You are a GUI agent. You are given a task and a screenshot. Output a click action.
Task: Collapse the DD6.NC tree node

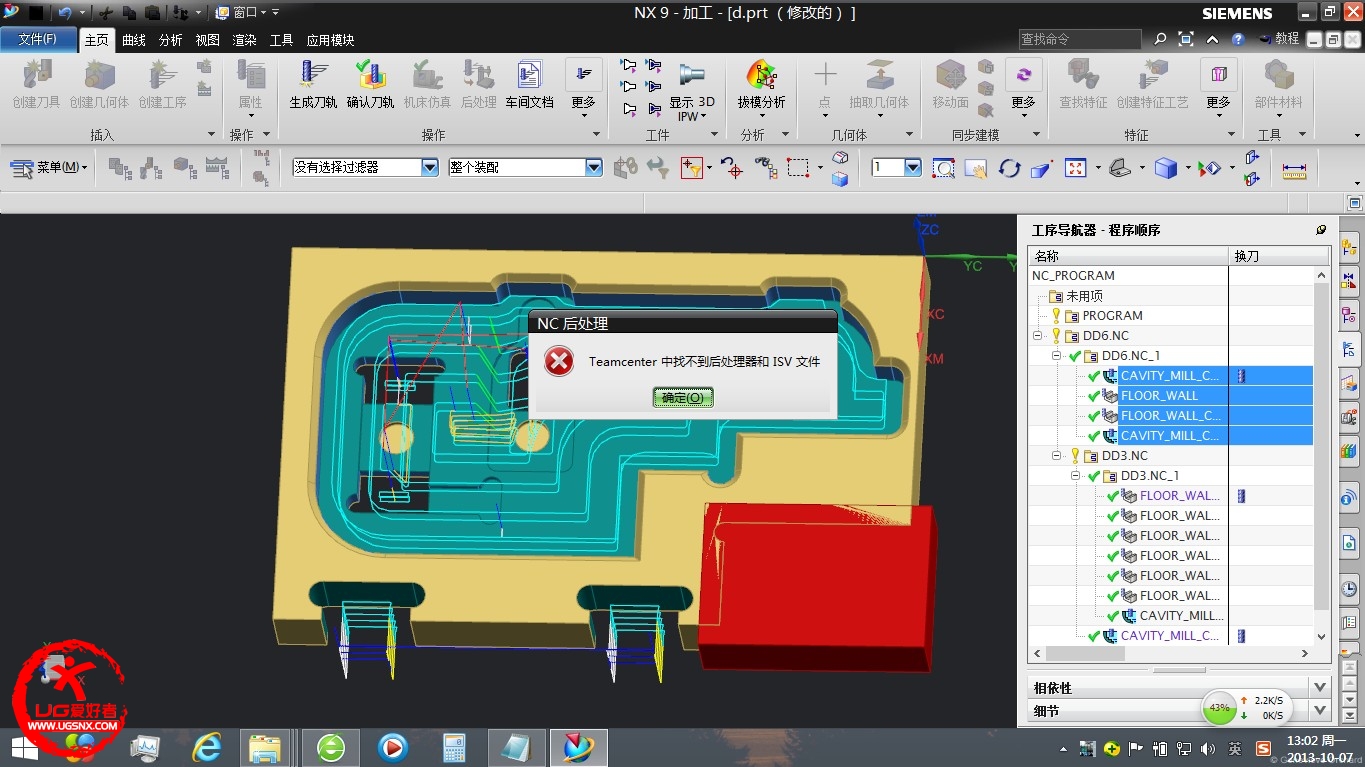tap(1038, 336)
